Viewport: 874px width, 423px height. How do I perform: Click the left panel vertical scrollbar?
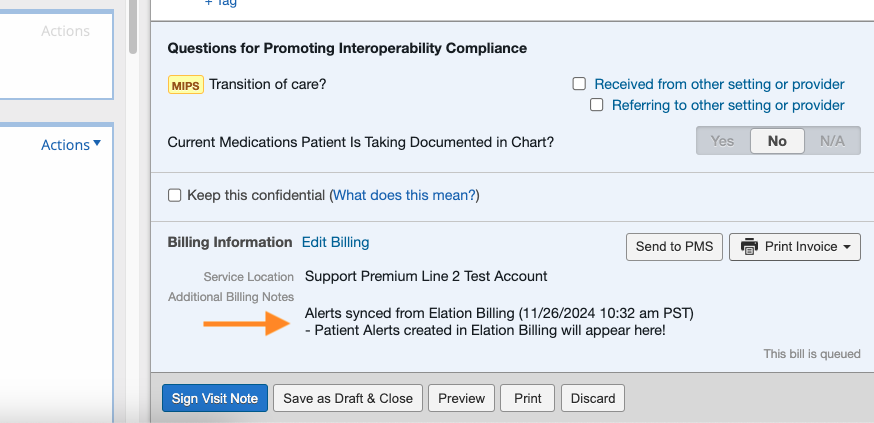[x=133, y=25]
